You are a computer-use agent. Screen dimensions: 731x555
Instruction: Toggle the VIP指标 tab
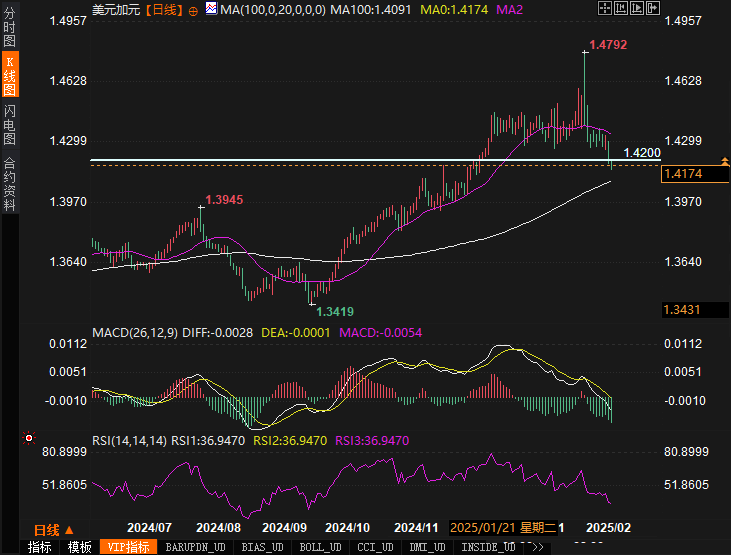129,547
